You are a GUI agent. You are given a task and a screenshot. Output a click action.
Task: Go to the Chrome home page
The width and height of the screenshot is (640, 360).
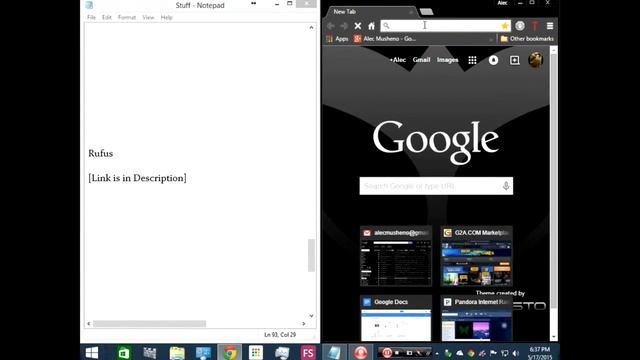point(371,26)
